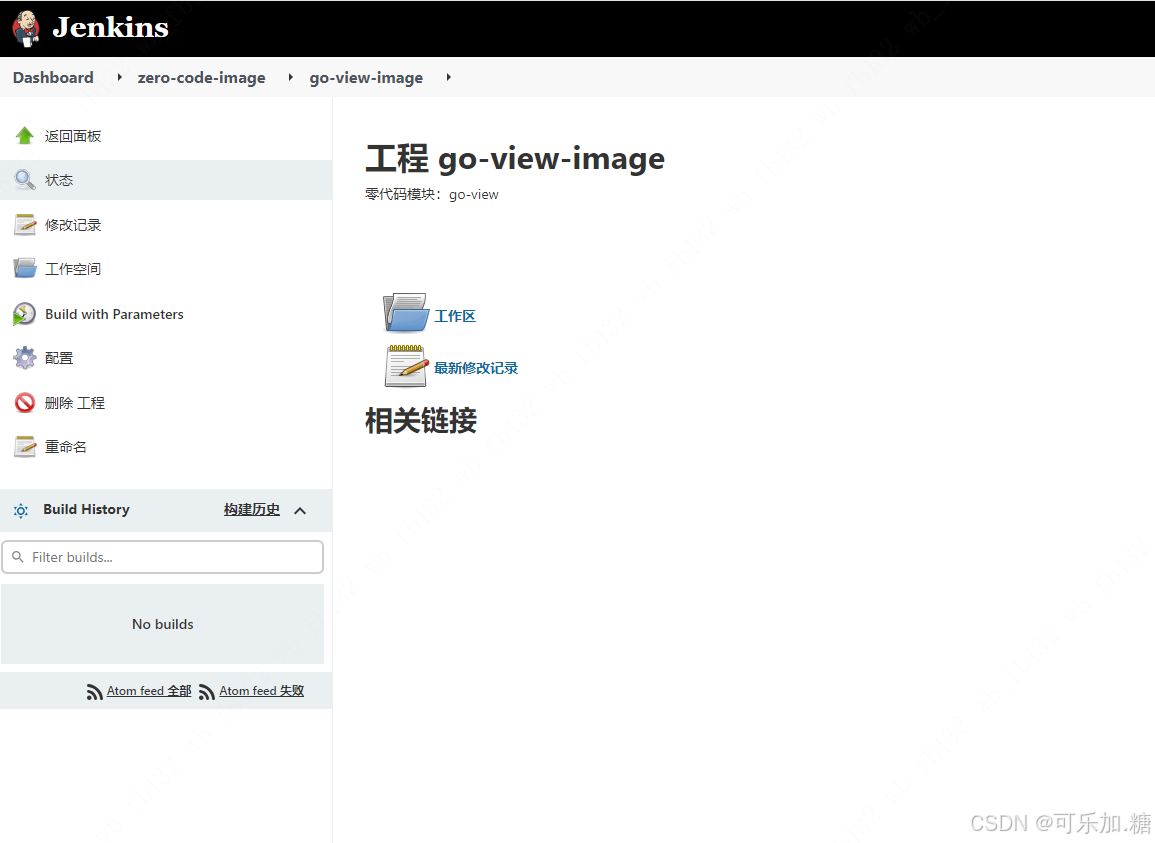This screenshot has height=843, width=1155.
Task: Select the 返回面板 sidebar entry
Action: tap(73, 136)
